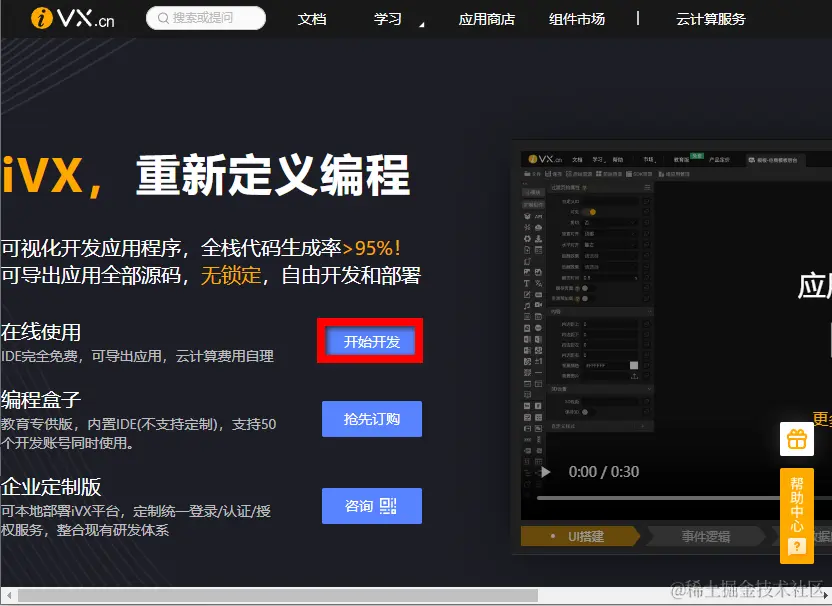Open the 应用商店 menu item
832x606 pixels.
pyautogui.click(x=487, y=19)
